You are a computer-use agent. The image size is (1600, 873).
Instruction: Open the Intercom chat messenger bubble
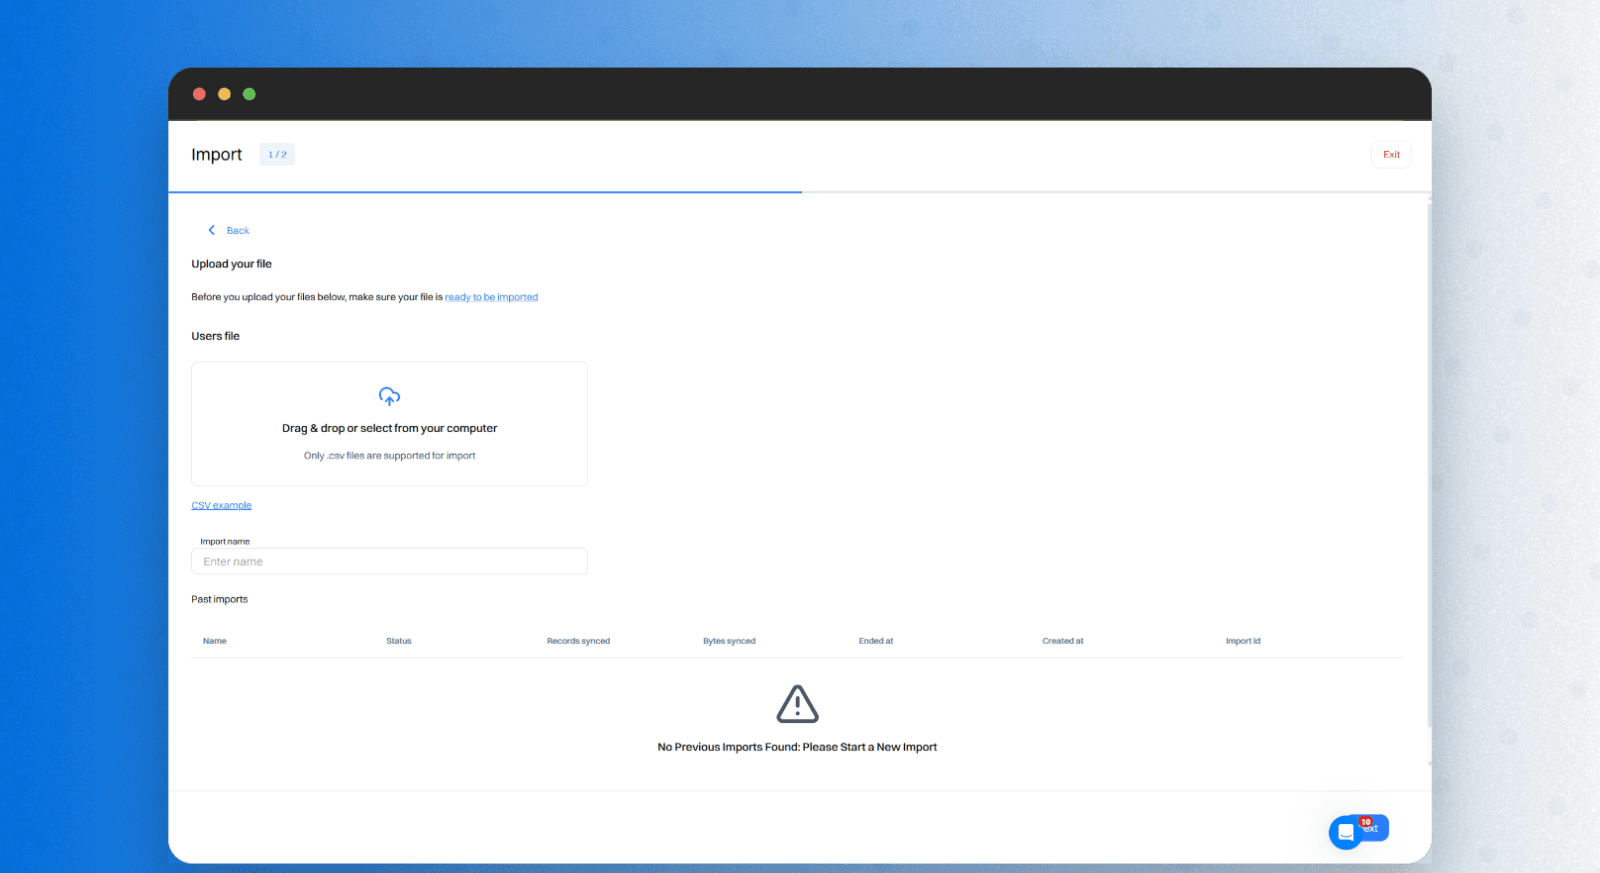coord(1346,832)
